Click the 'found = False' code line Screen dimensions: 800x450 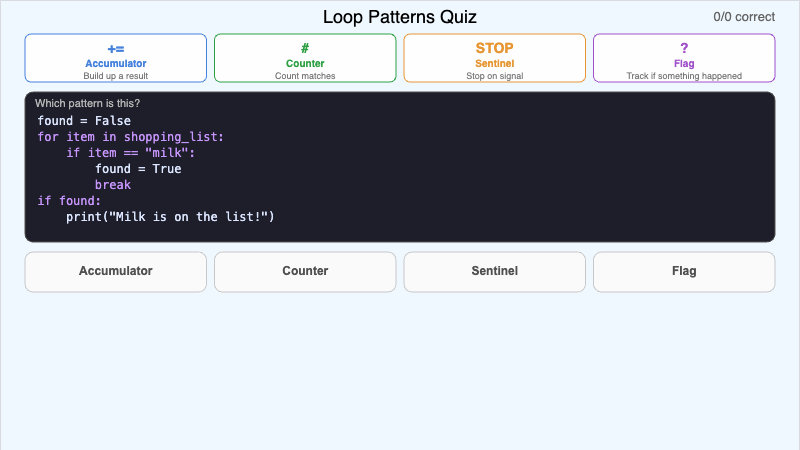tap(84, 121)
